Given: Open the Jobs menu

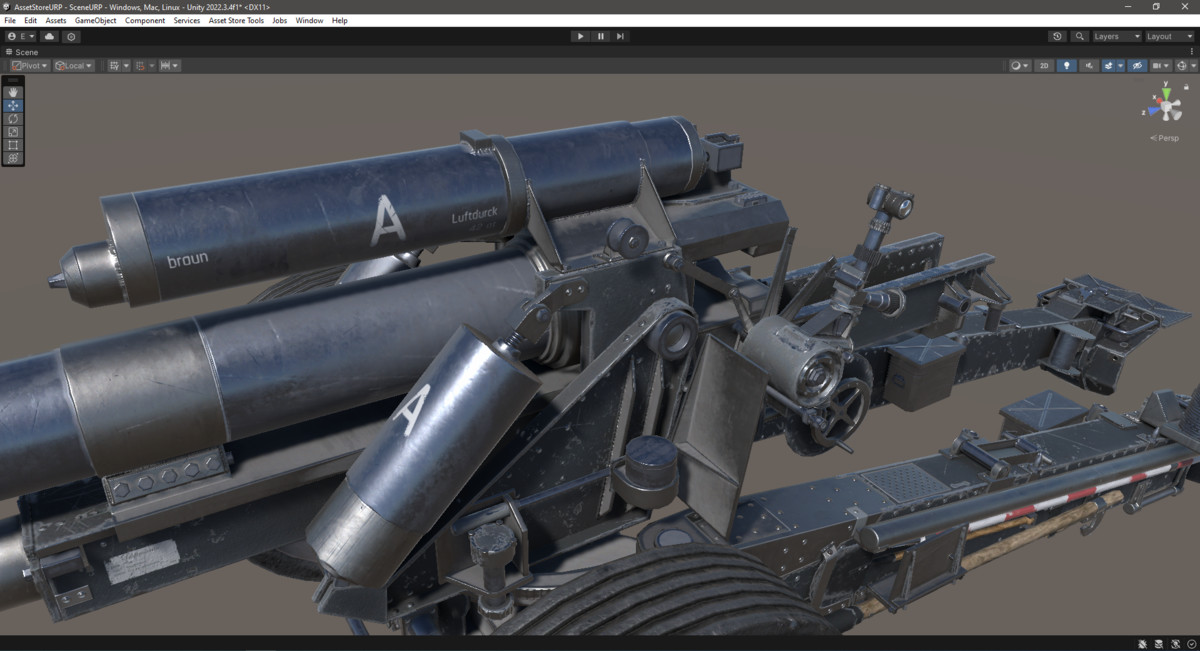Looking at the screenshot, I should [x=280, y=20].
